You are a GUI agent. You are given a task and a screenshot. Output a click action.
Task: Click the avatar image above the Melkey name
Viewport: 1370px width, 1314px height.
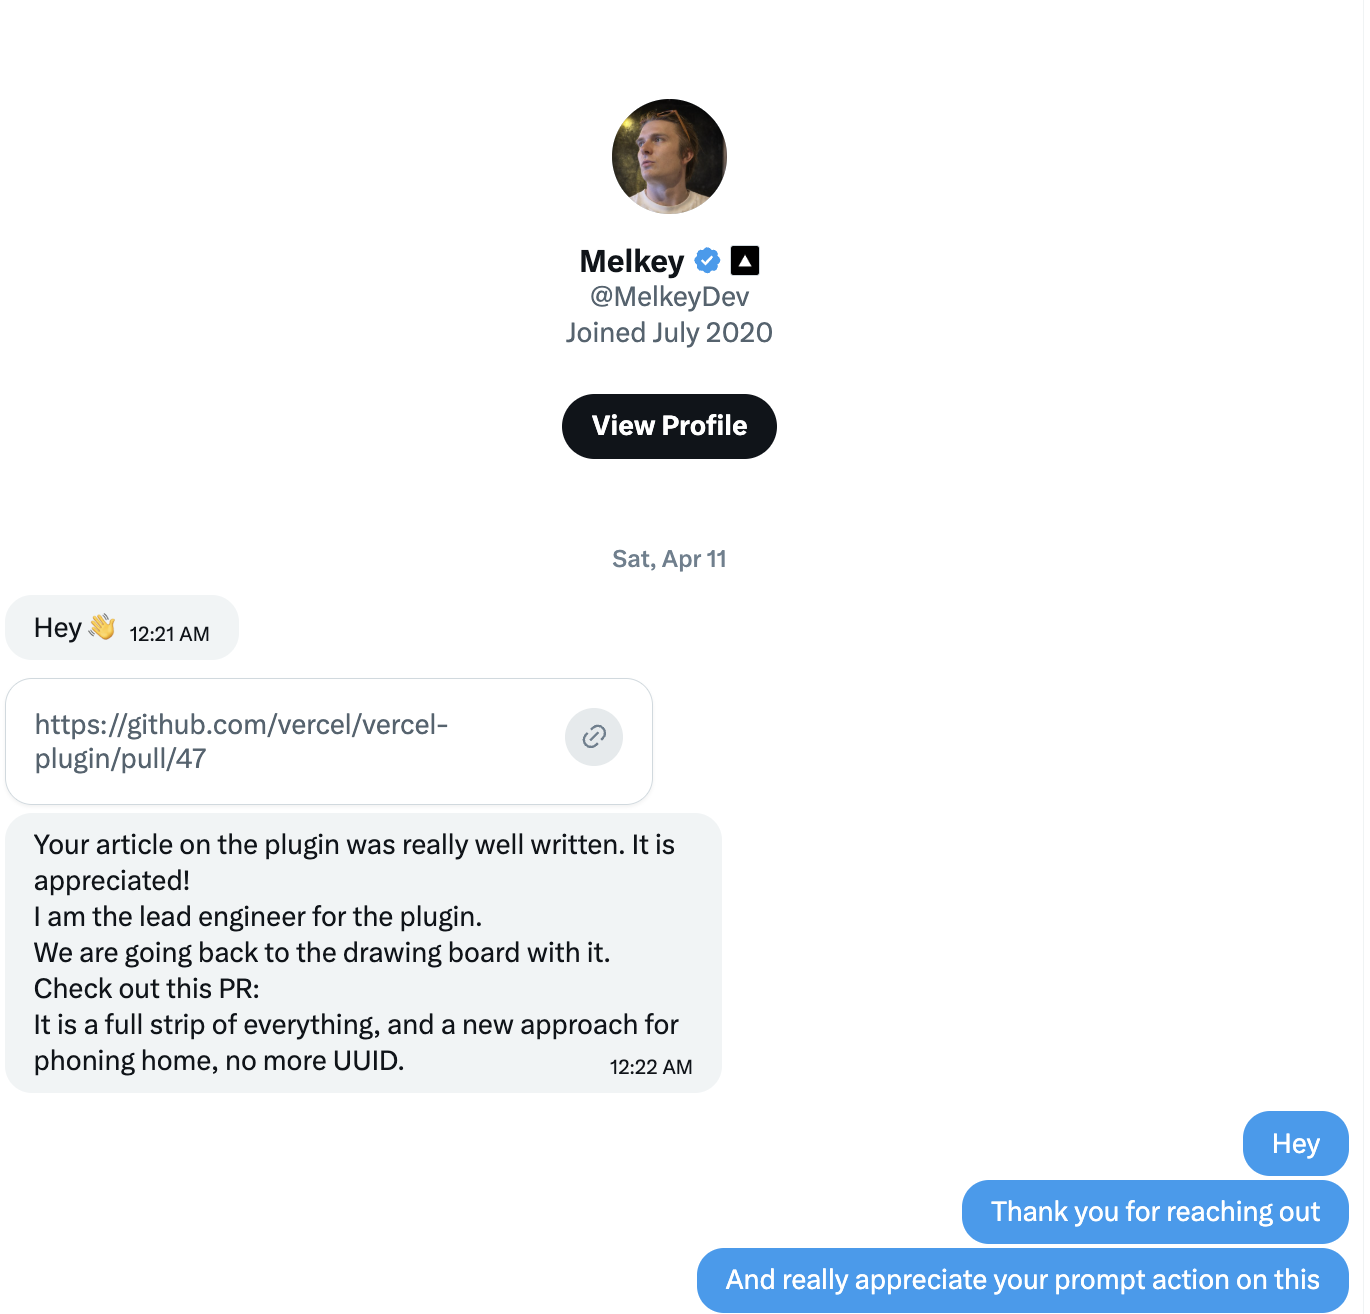click(x=668, y=156)
